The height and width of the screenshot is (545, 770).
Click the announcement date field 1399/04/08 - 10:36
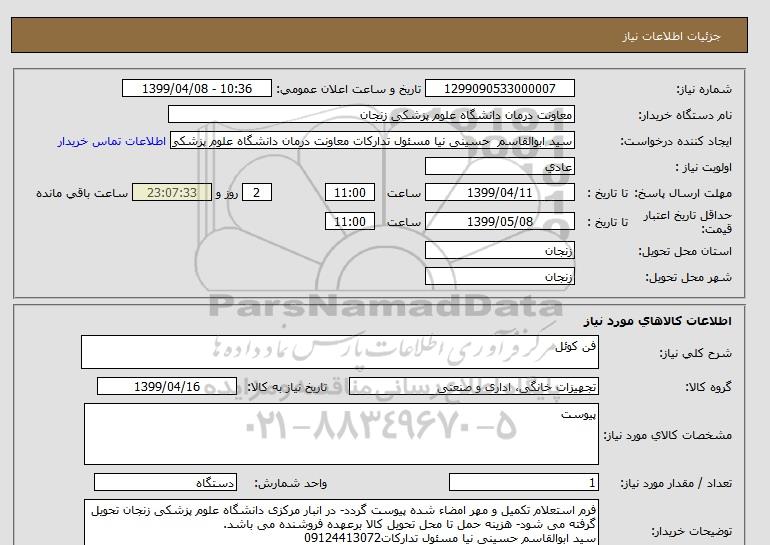(196, 88)
